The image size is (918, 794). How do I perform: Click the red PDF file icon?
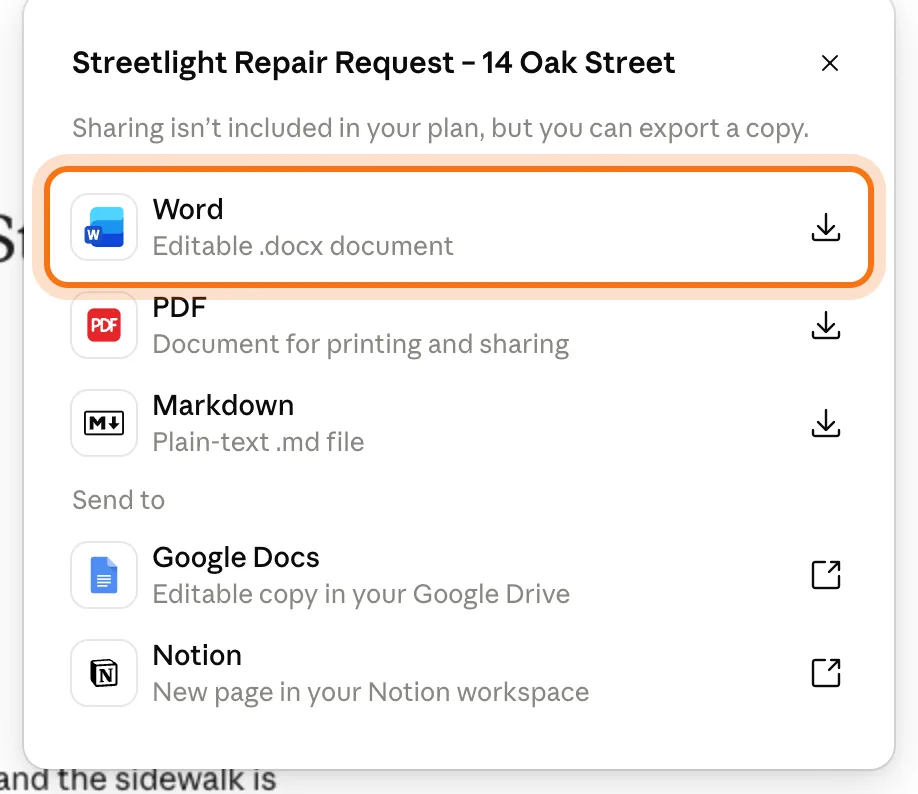click(104, 325)
